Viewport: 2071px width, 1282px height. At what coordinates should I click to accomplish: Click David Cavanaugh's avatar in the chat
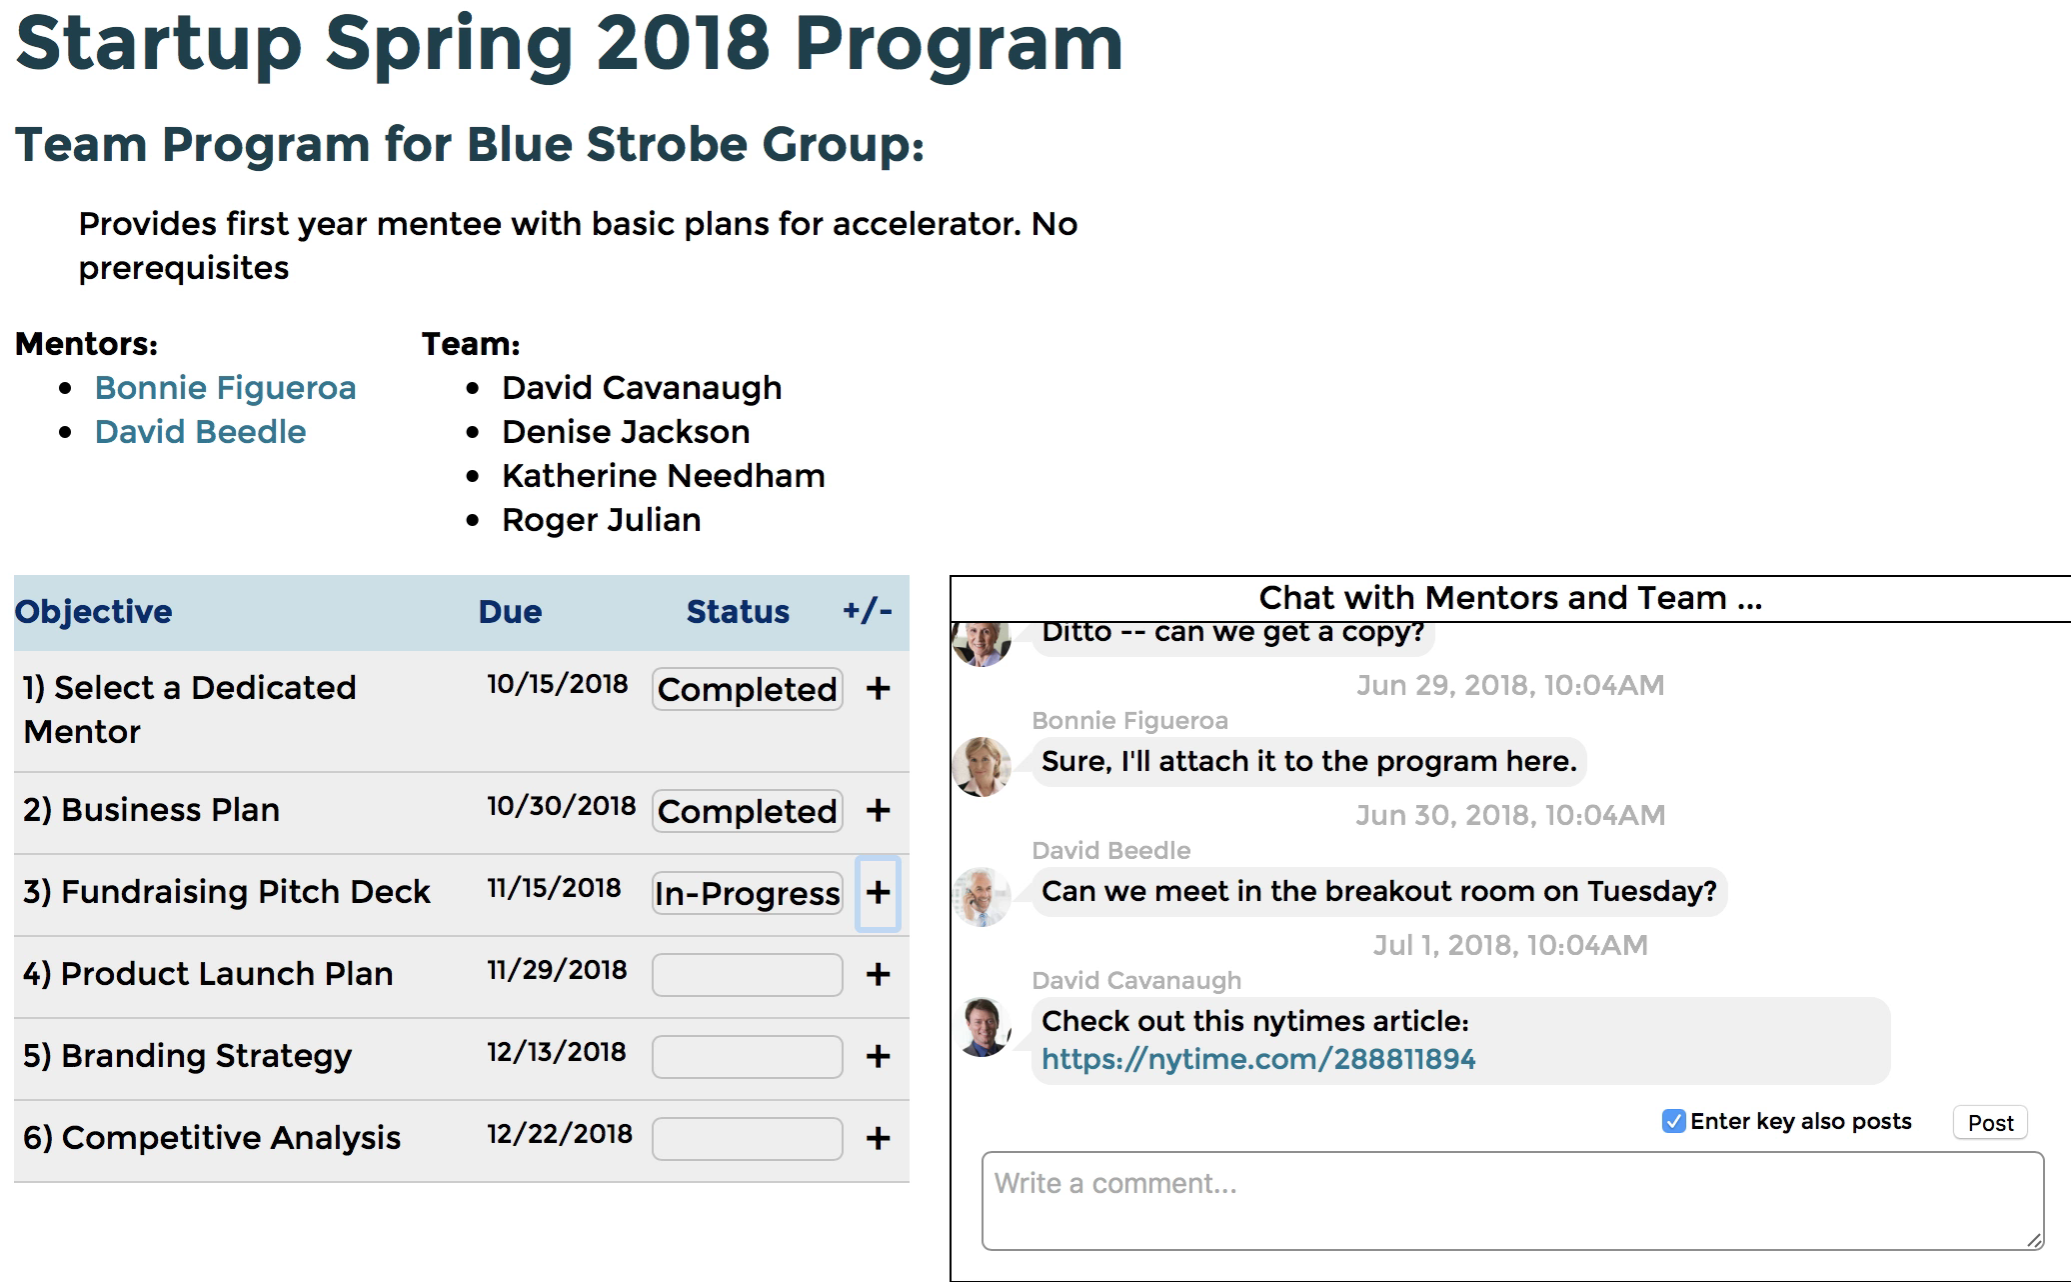pos(983,1026)
